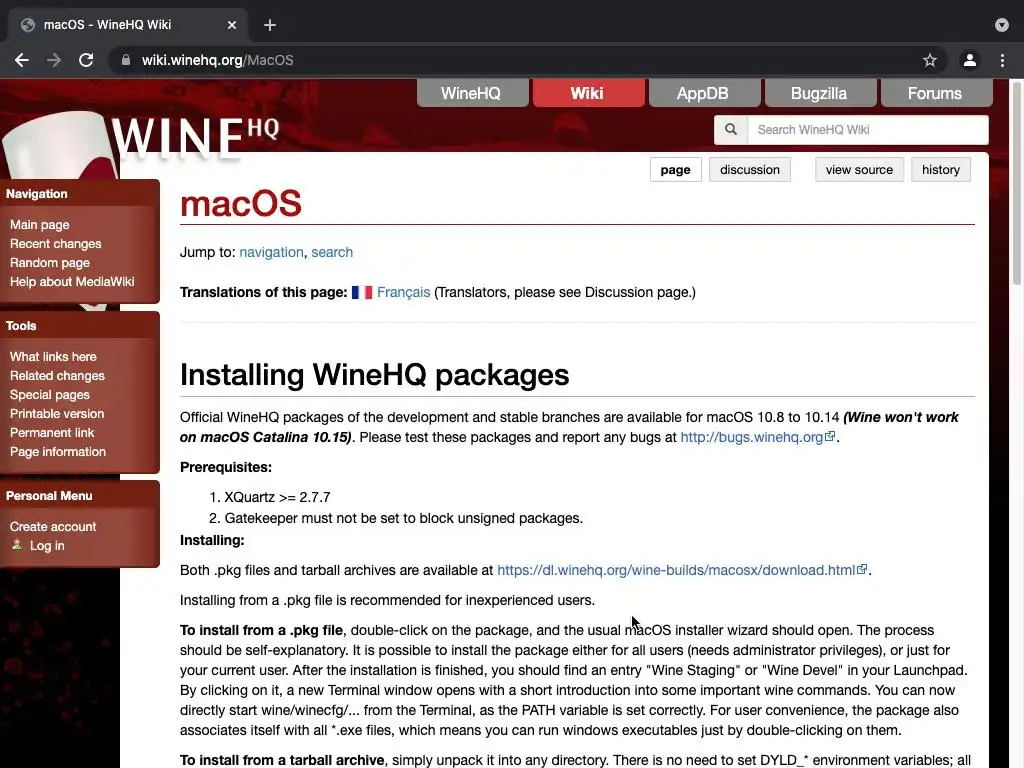Click Create account in Personal Menu
The image size is (1024, 768).
click(53, 526)
